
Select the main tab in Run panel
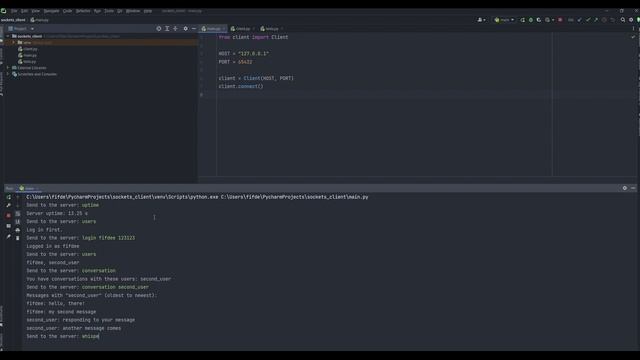(29, 189)
